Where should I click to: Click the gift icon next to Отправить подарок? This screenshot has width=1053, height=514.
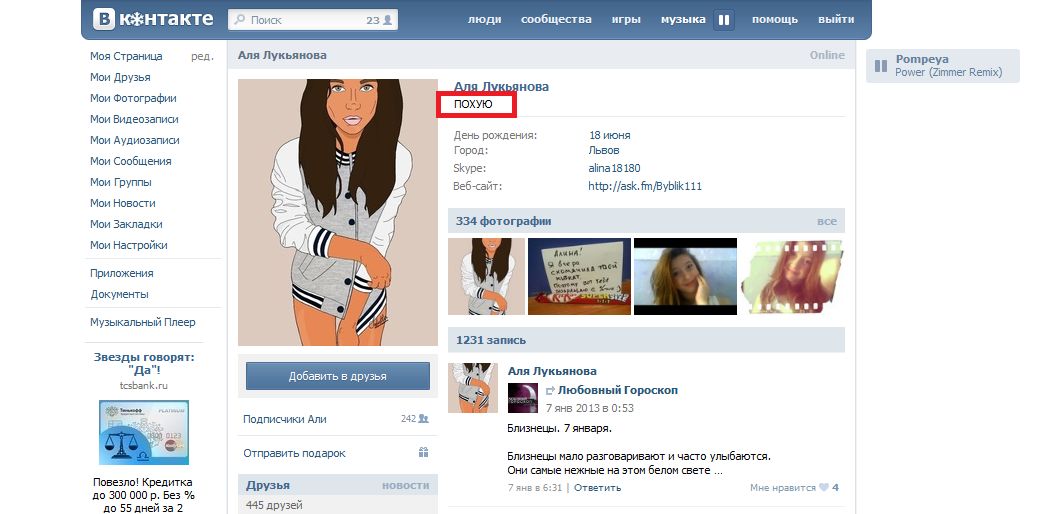point(423,453)
